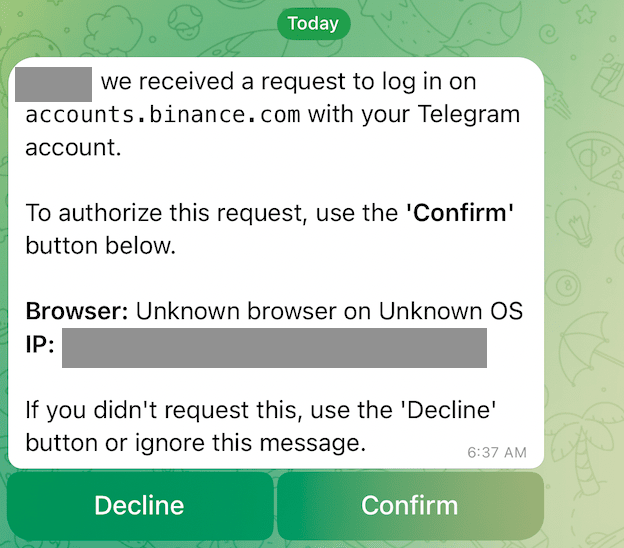Click the quoted 'Decline' word in message text
Image resolution: width=624 pixels, height=548 pixels.
coord(448,410)
